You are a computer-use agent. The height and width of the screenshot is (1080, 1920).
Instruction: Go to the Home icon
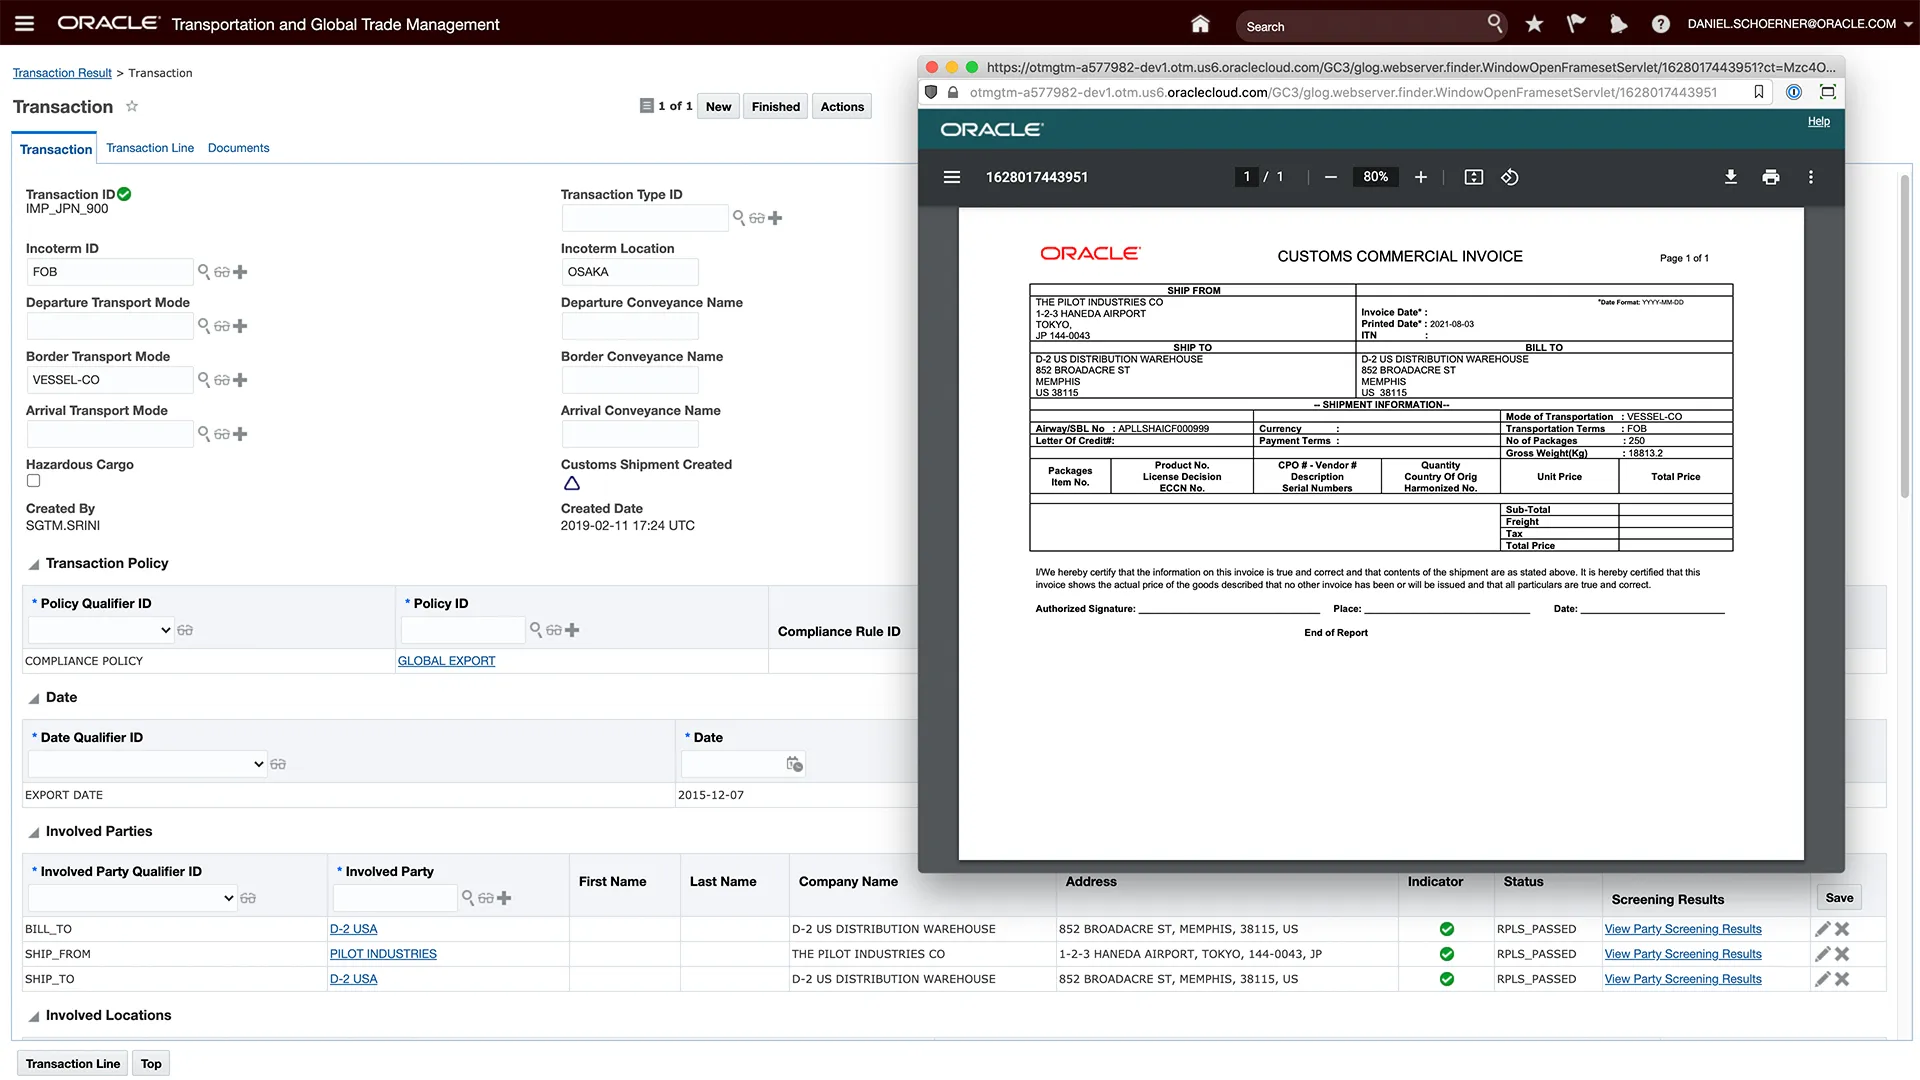(1200, 23)
